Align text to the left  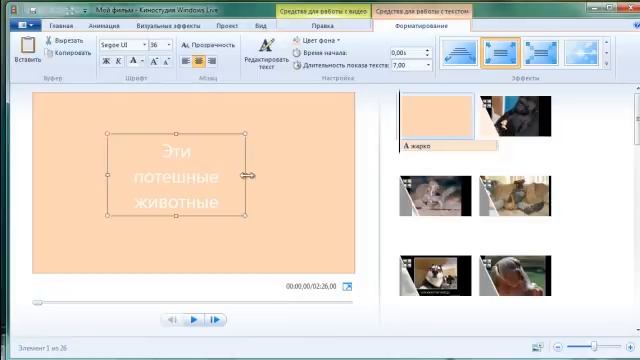(186, 61)
